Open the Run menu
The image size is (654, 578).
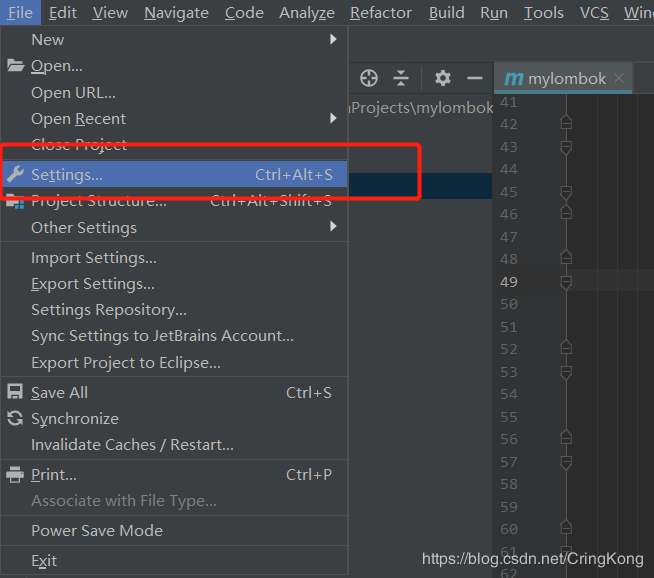(494, 13)
